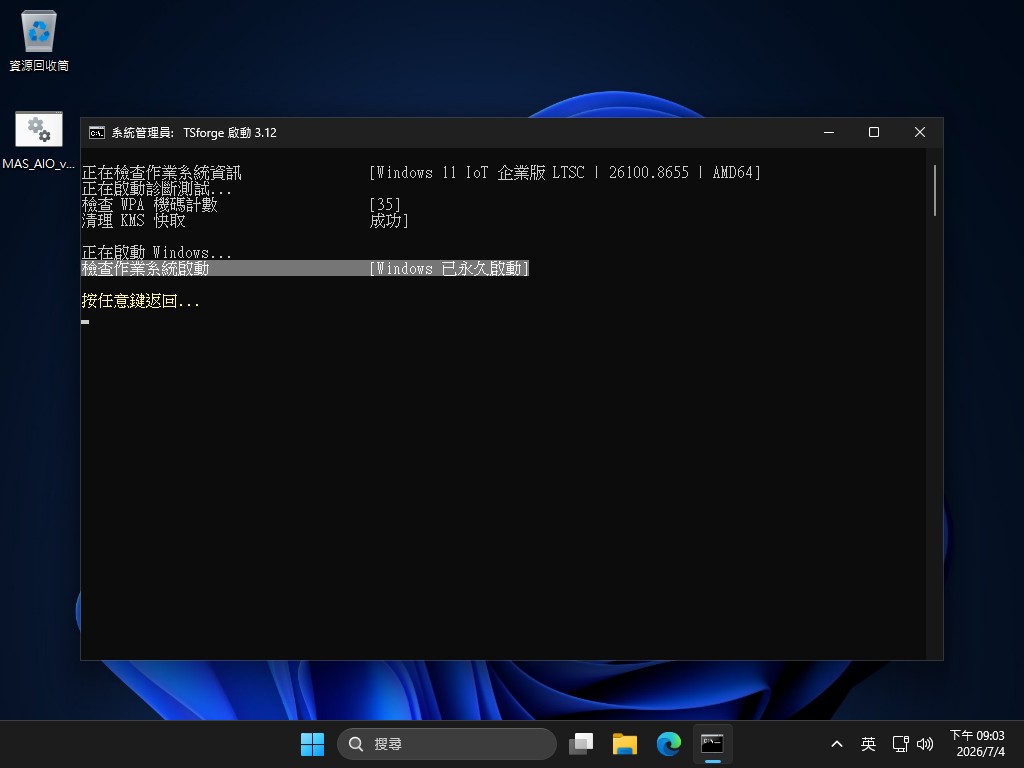Screen dimensions: 1024x768
Task: Open Microsoft Edge from the taskbar
Action: 668,744
